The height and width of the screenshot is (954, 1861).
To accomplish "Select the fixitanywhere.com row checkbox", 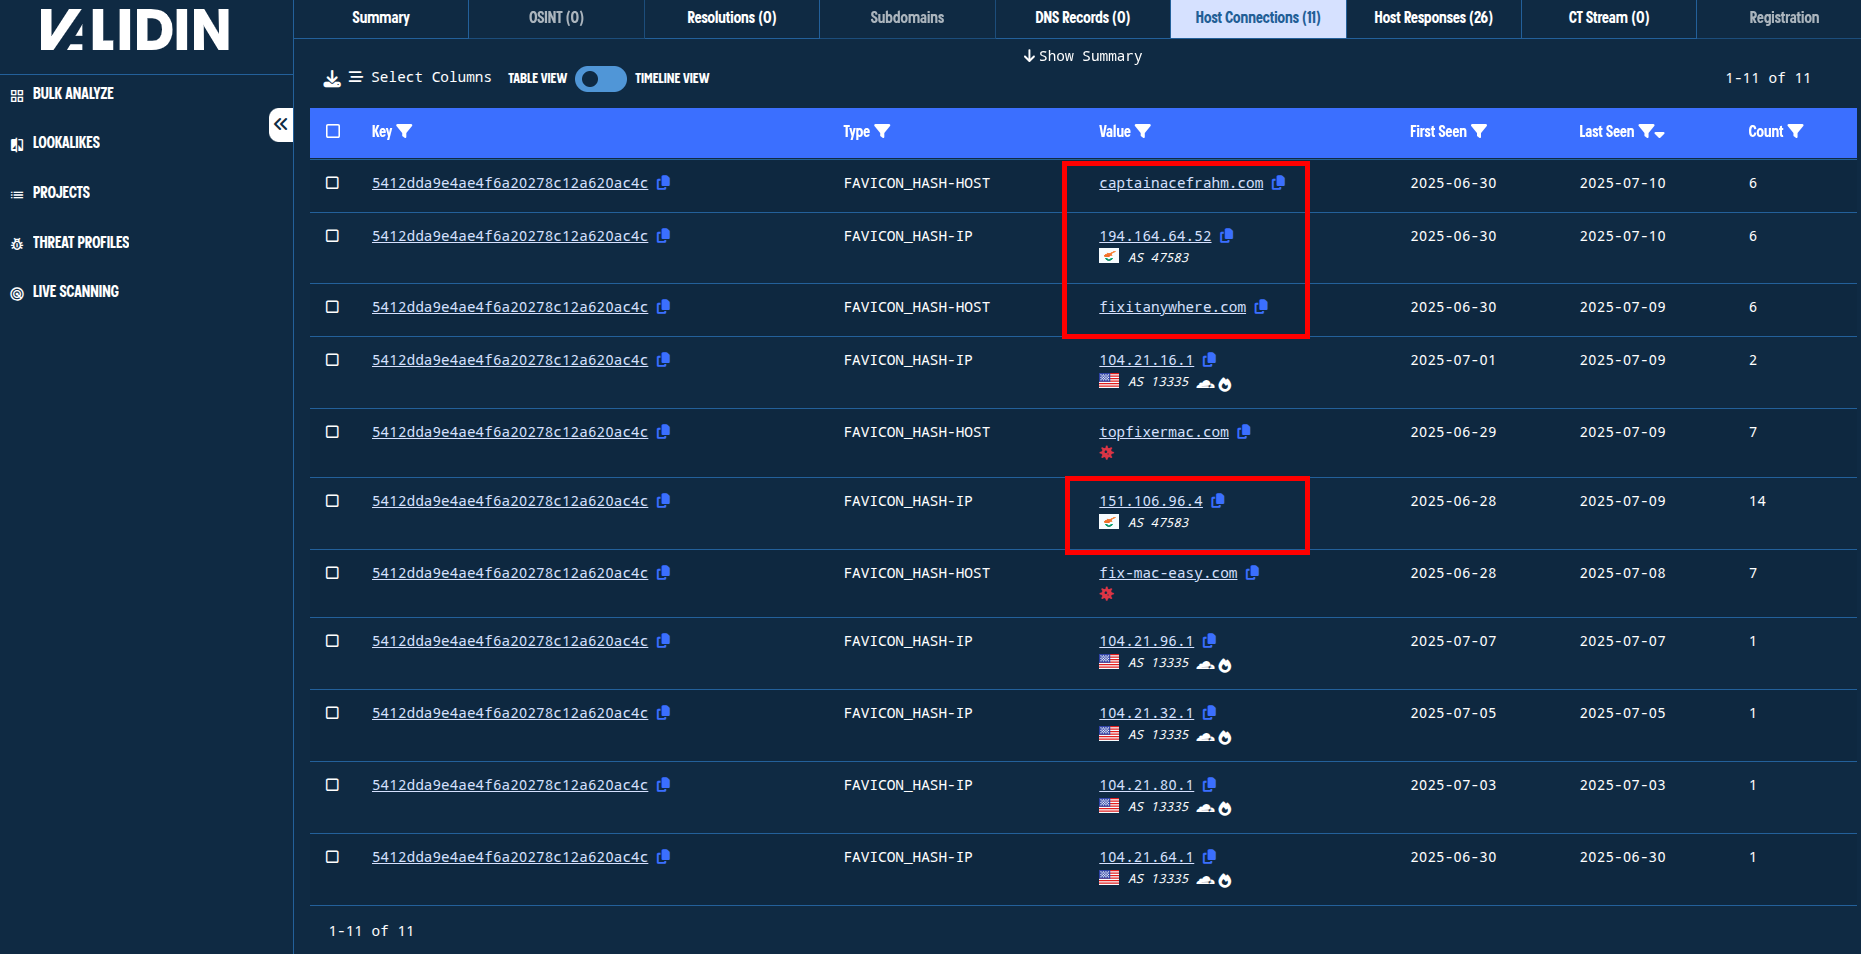I will 333,307.
